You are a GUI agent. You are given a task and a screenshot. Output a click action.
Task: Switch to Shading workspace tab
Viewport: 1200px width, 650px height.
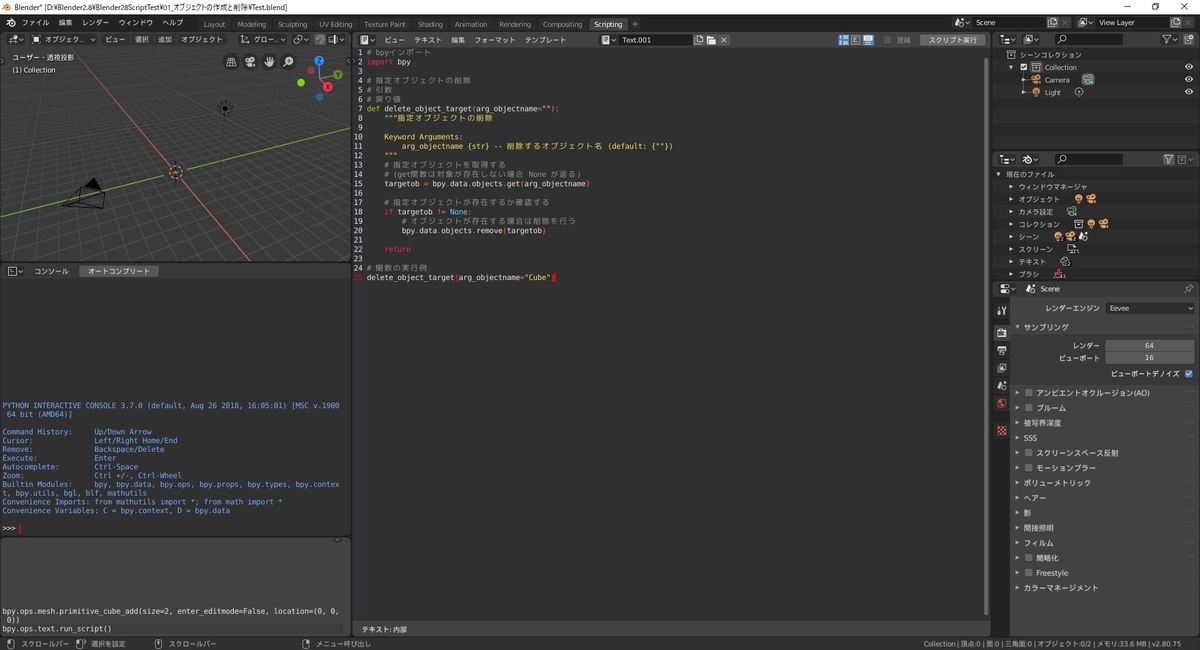(430, 24)
